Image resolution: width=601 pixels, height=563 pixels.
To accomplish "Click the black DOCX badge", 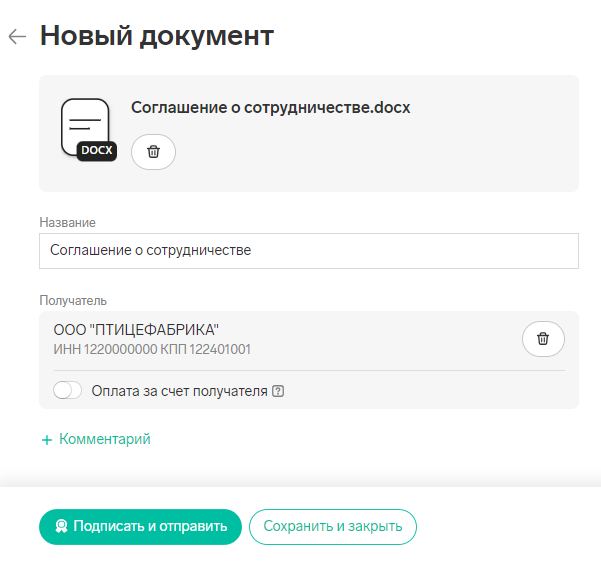I will 97,151.
